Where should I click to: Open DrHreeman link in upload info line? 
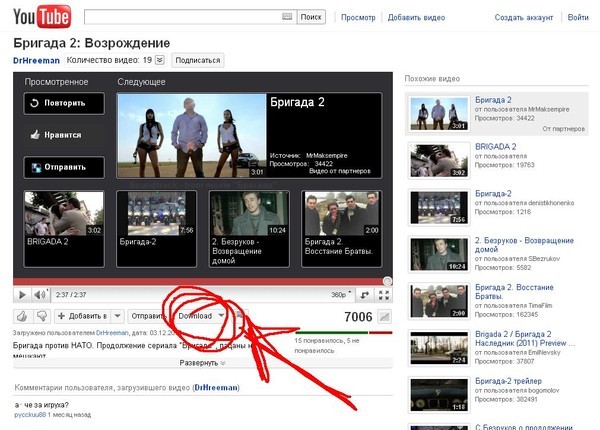click(x=112, y=333)
